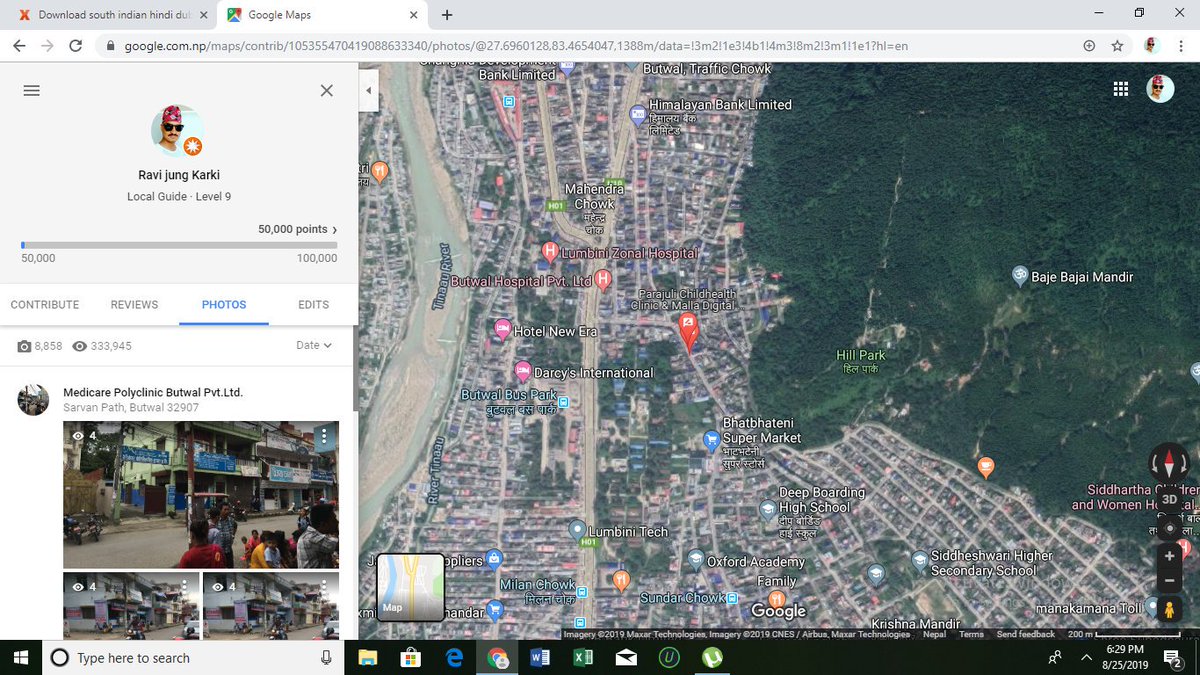This screenshot has height=675, width=1200.
Task: Switch to the EDITS tab
Action: coord(313,304)
